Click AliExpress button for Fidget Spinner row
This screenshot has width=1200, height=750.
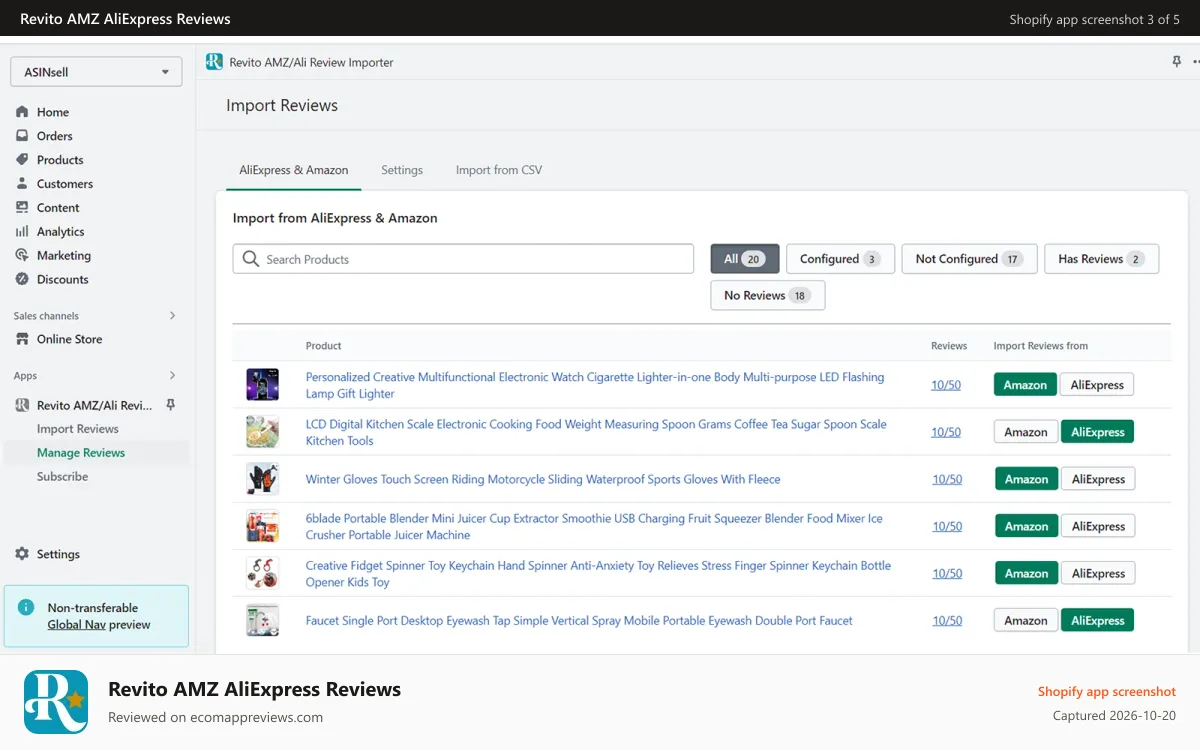click(x=1098, y=573)
